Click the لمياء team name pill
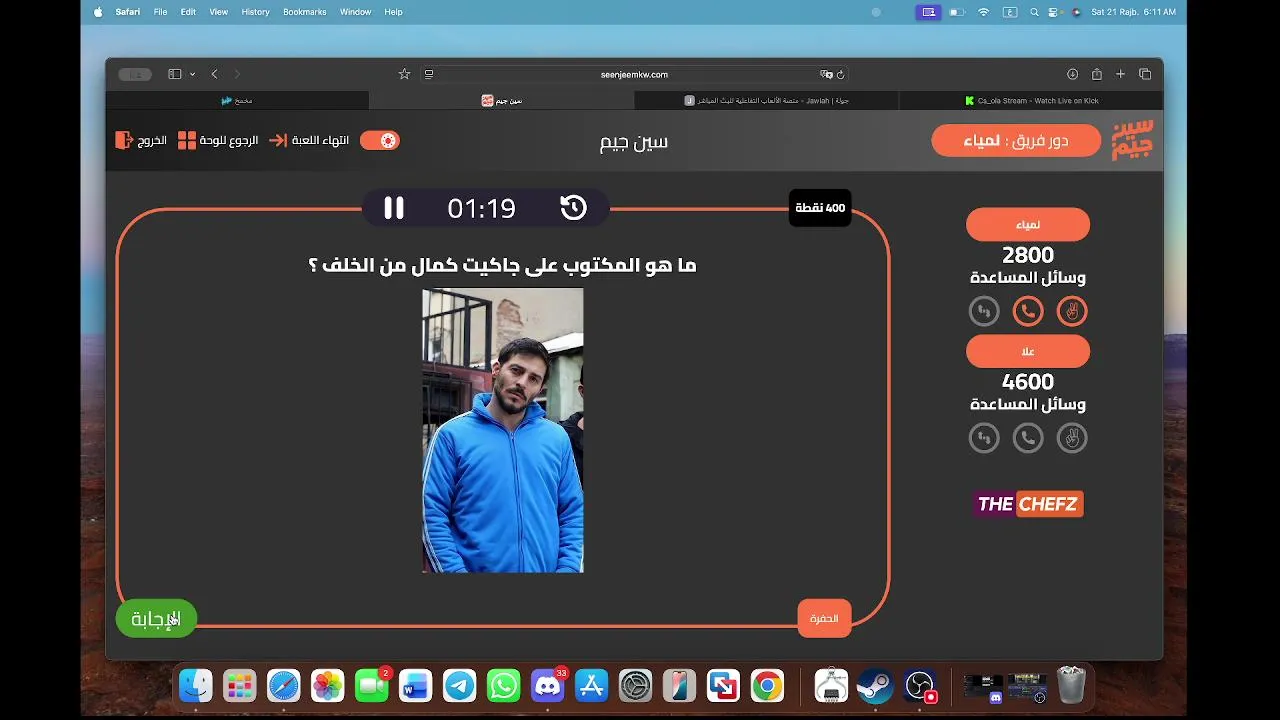This screenshot has height=720, width=1280. click(1028, 225)
